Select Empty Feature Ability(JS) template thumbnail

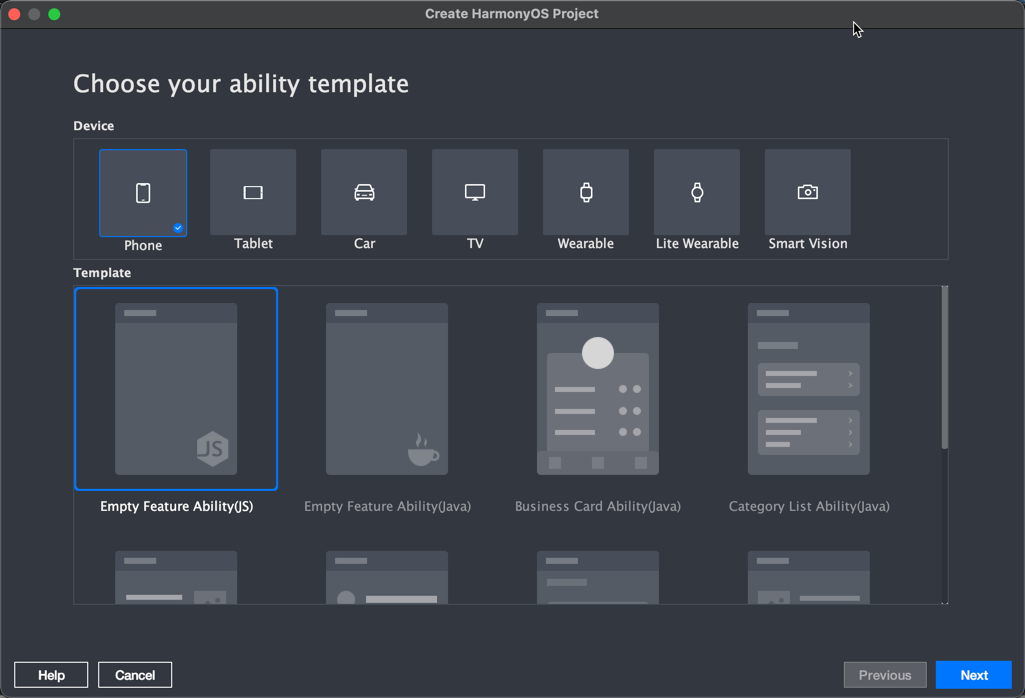tap(176, 389)
